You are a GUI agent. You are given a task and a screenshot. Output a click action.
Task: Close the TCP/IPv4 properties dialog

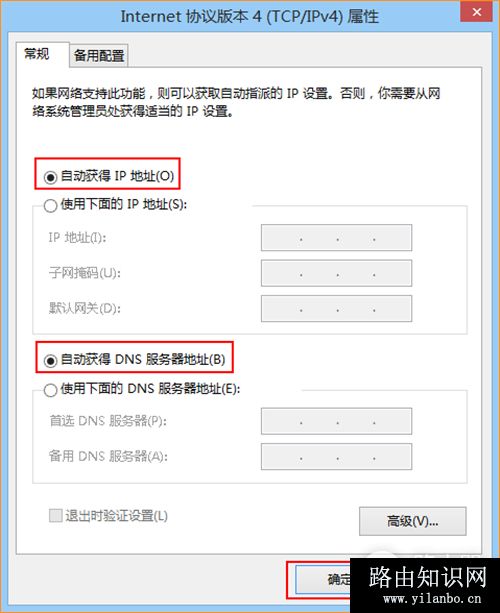click(477, 12)
